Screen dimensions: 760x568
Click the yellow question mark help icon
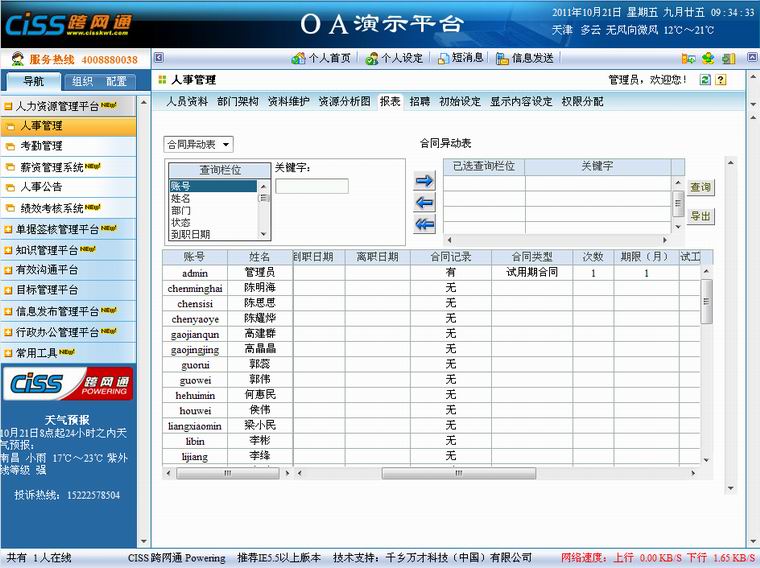720,80
